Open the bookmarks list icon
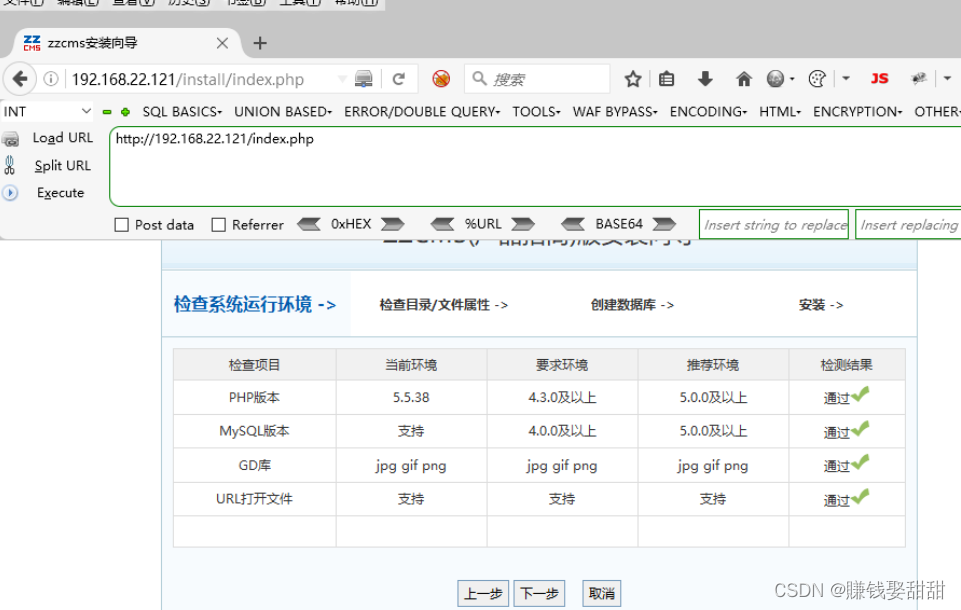This screenshot has height=610, width=961. 666,78
